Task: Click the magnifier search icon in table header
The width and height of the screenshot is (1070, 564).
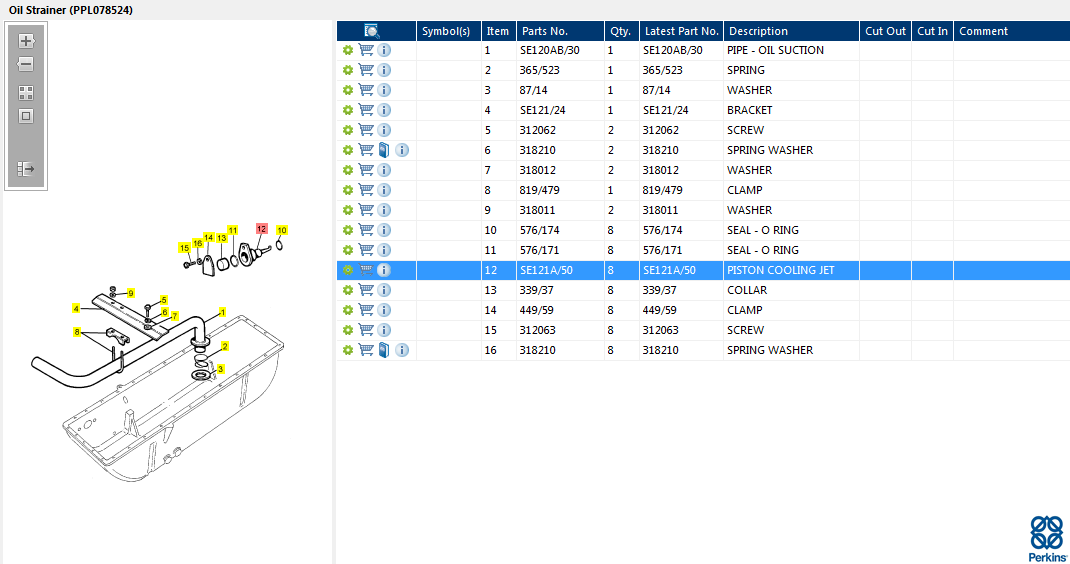Action: coord(372,31)
